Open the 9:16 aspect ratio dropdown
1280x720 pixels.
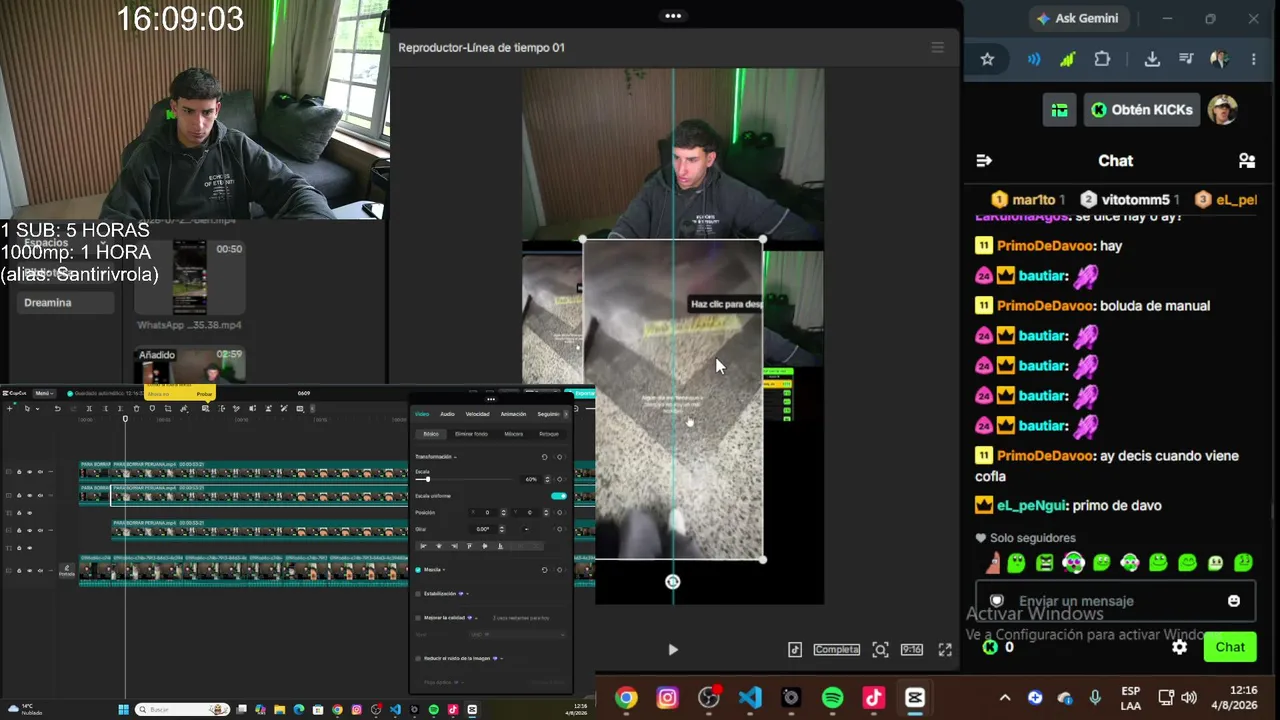912,650
